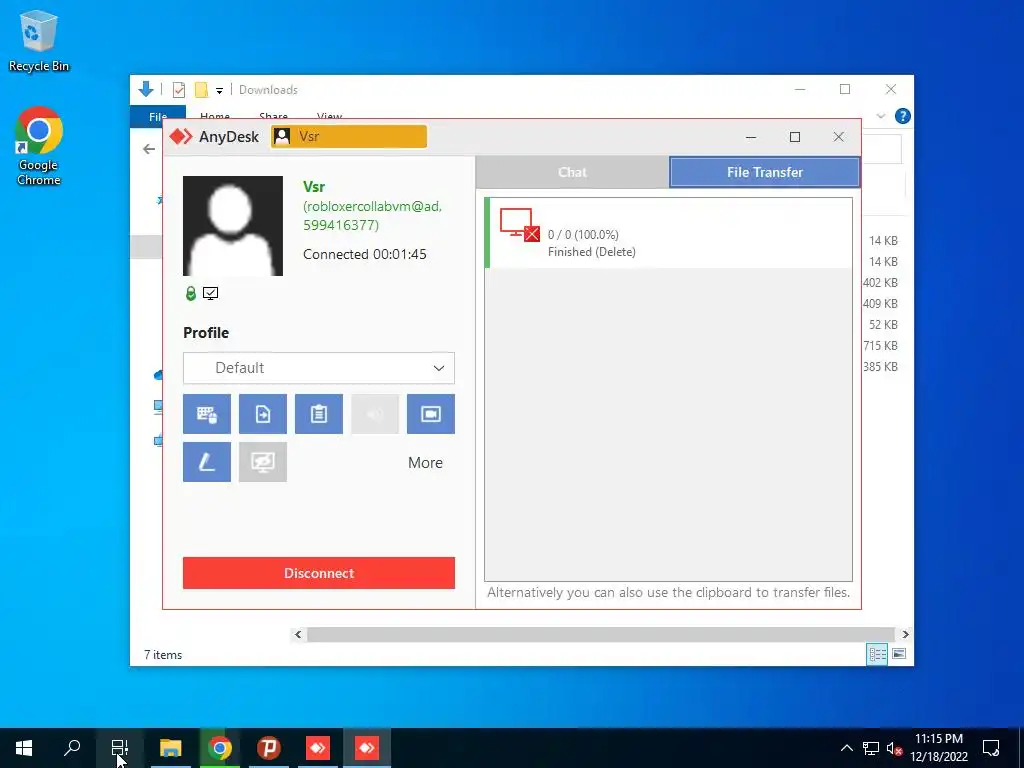The image size is (1024, 768).
Task: Toggle the session recording permission button
Action: [x=431, y=414]
